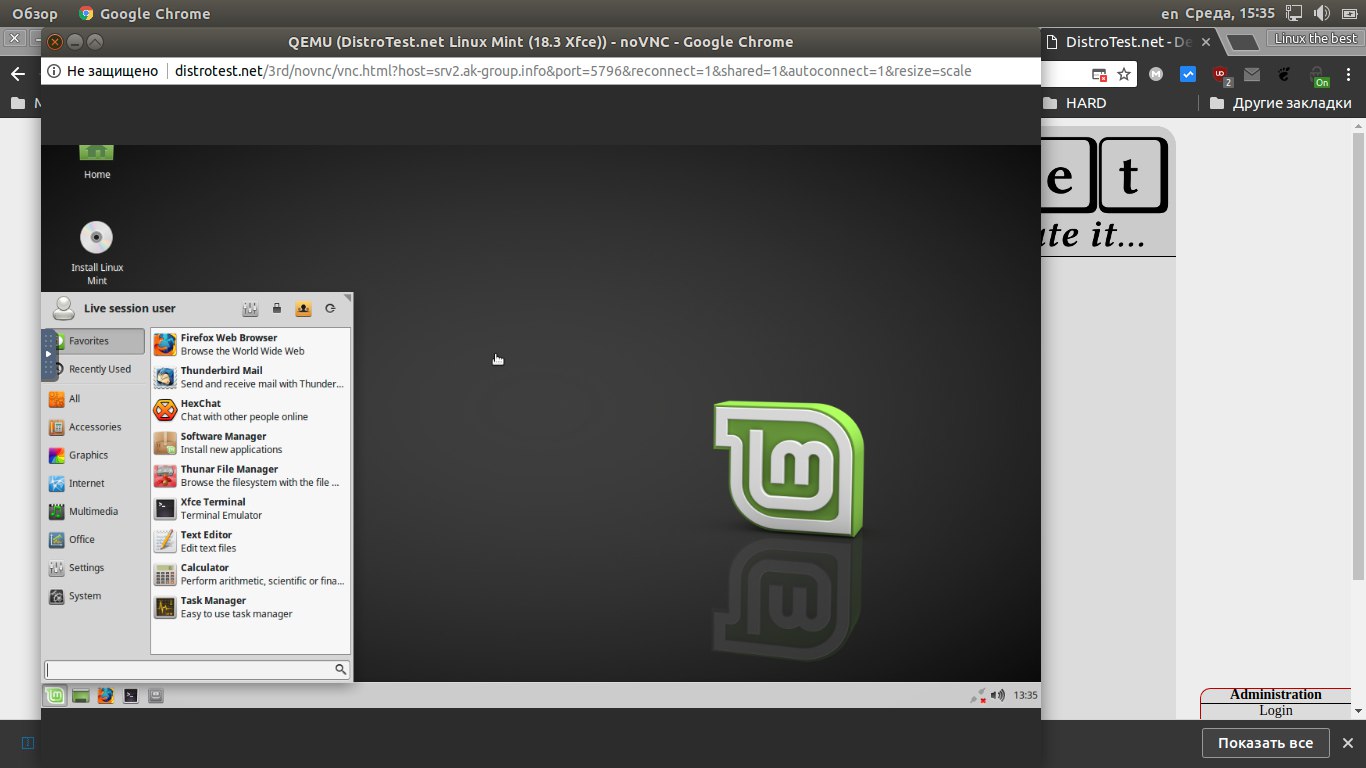Click the Login link under Administration
The width and height of the screenshot is (1366, 768).
tap(1276, 710)
